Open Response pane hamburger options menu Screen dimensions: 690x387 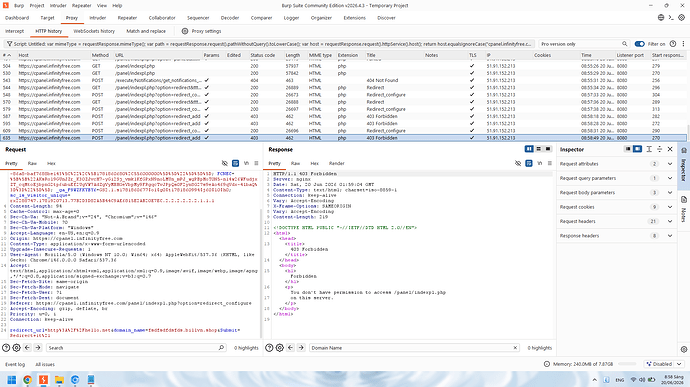pos(550,163)
